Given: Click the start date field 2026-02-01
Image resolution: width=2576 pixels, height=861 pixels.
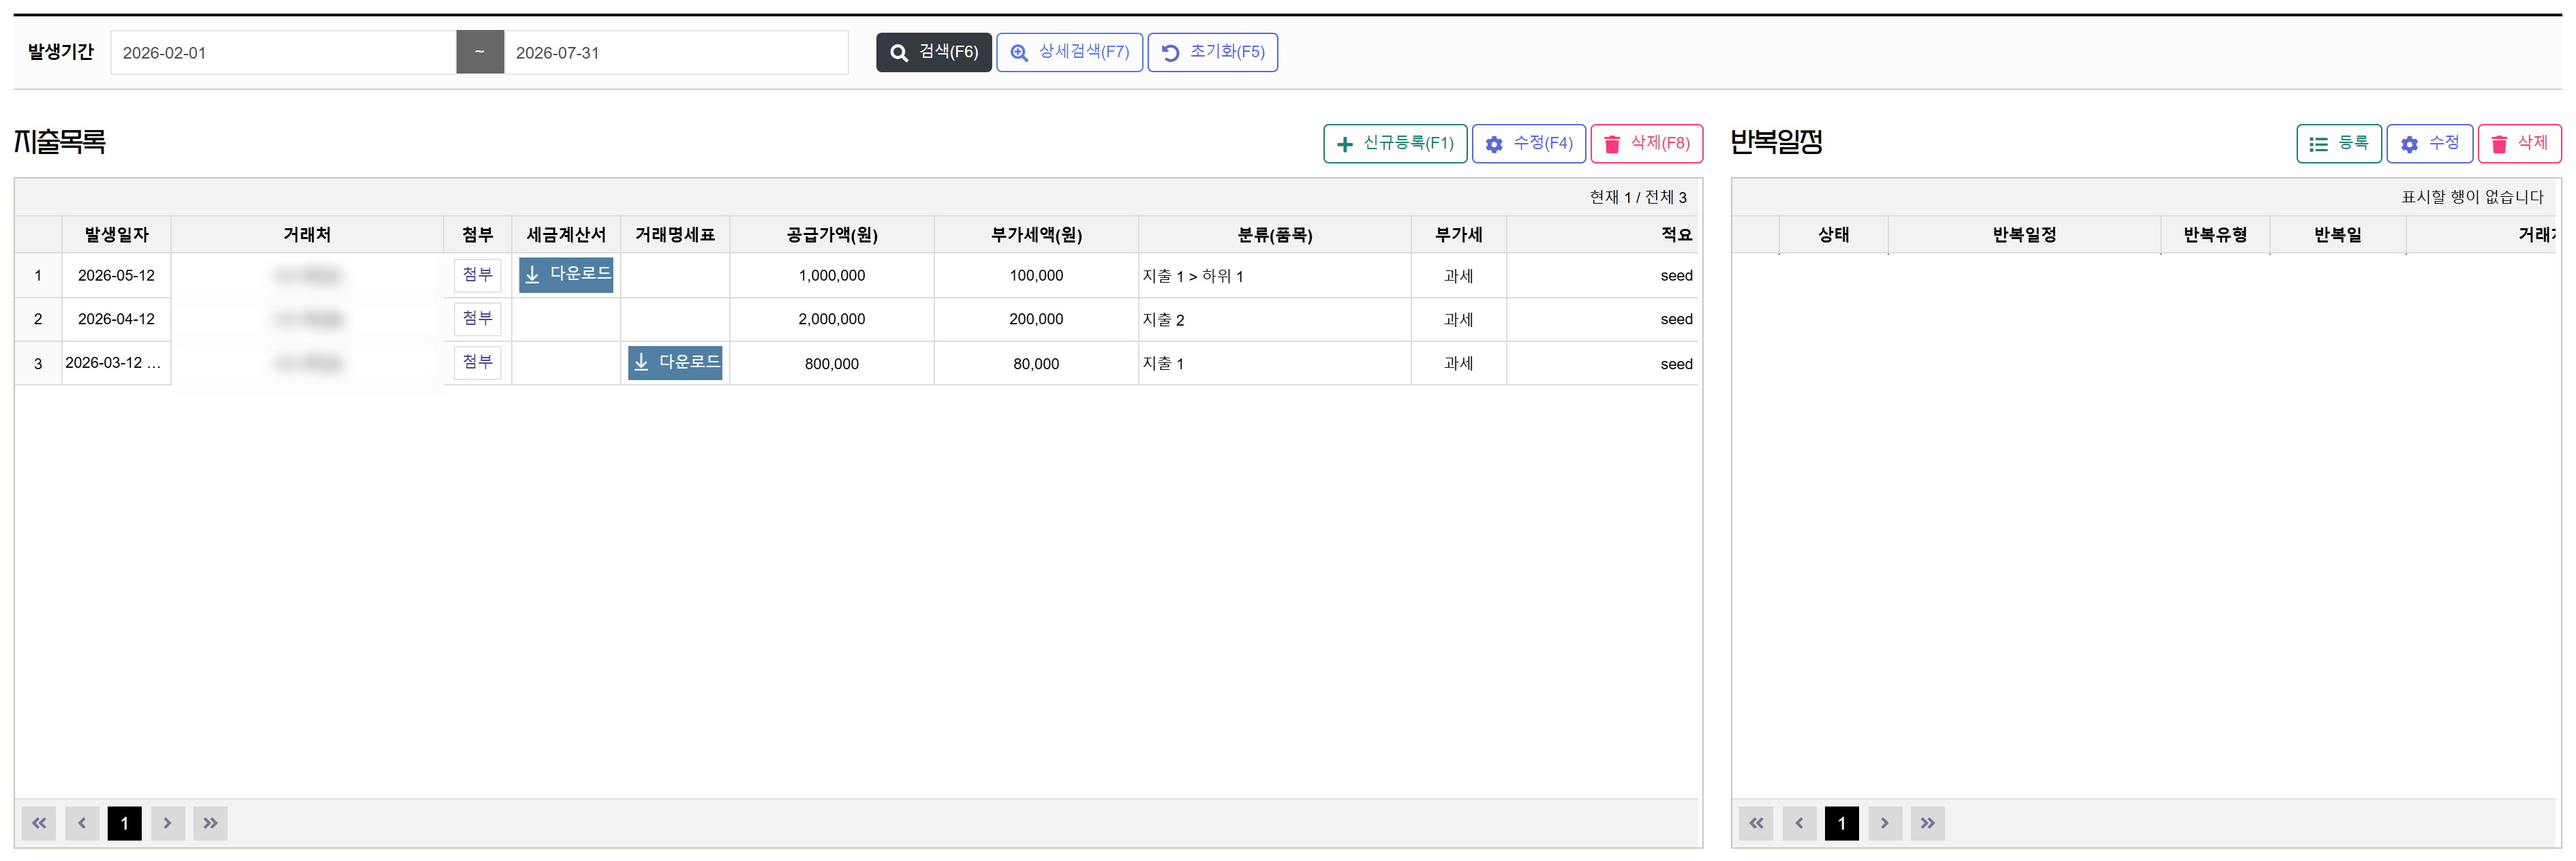Looking at the screenshot, I should 283,53.
